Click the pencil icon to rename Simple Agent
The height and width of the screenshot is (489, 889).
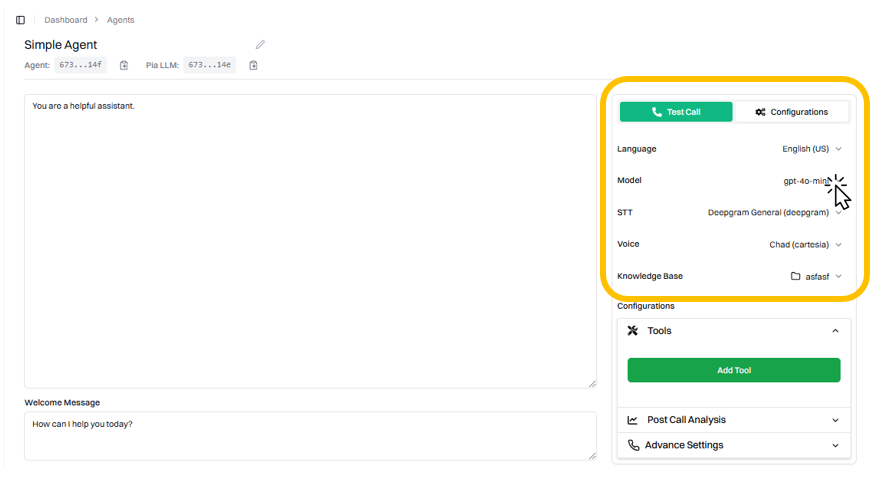tap(260, 45)
